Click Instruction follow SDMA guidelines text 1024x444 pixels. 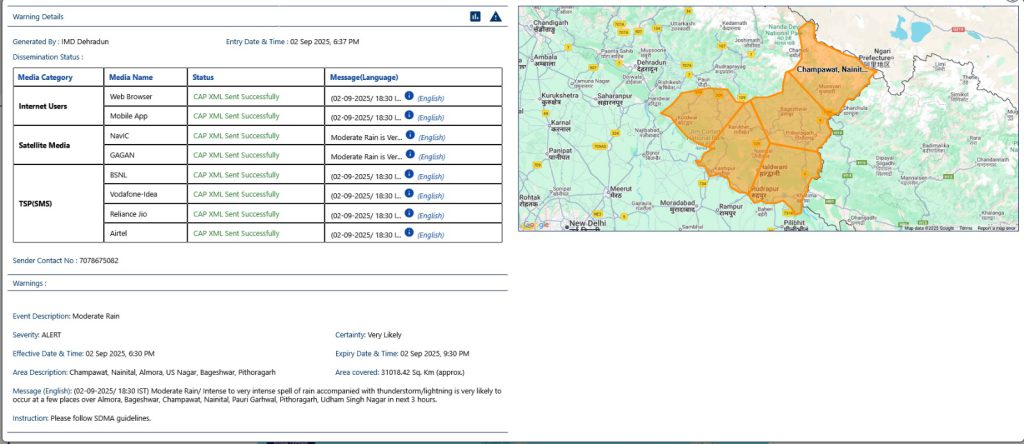click(82, 418)
